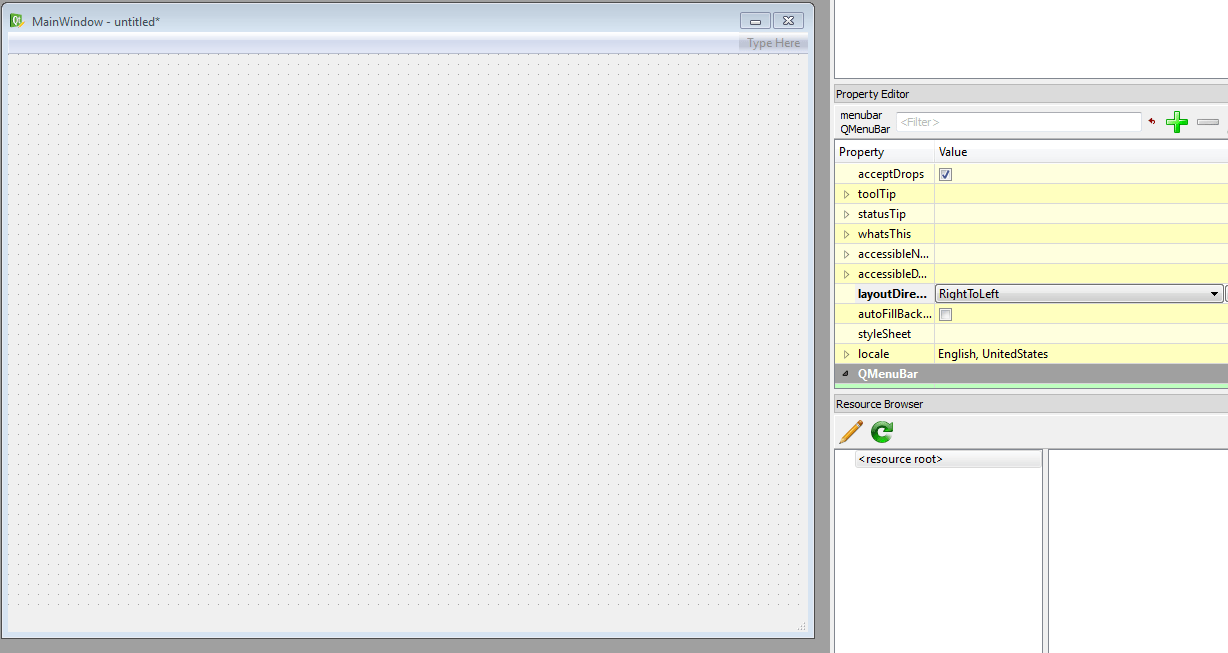Enable the autoFillBackground checkbox
The height and width of the screenshot is (653, 1228).
[945, 313]
